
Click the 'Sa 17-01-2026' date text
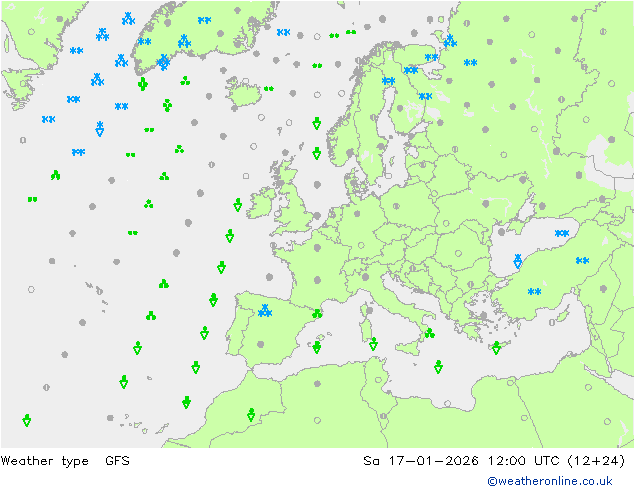pos(421,460)
